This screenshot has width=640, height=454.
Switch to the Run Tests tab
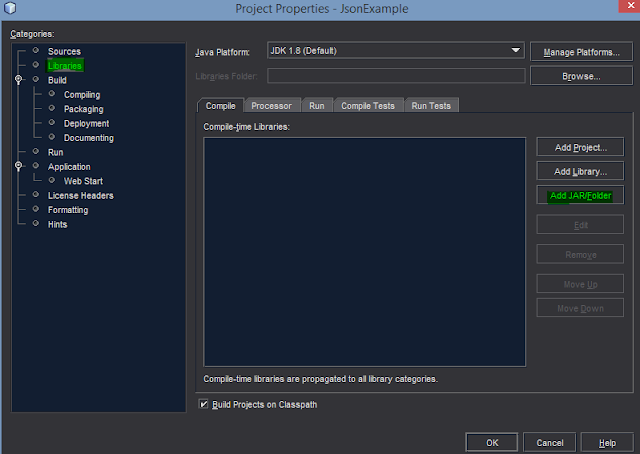[x=431, y=106]
